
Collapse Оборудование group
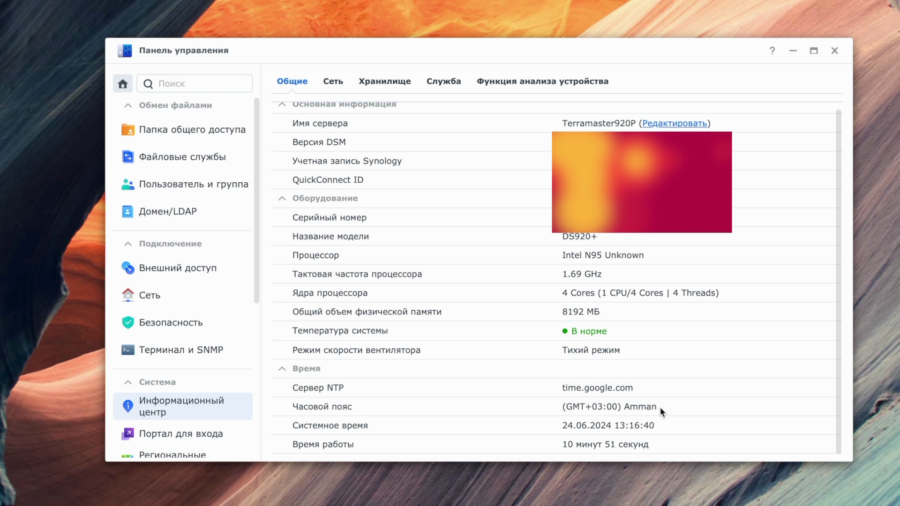[x=282, y=198]
